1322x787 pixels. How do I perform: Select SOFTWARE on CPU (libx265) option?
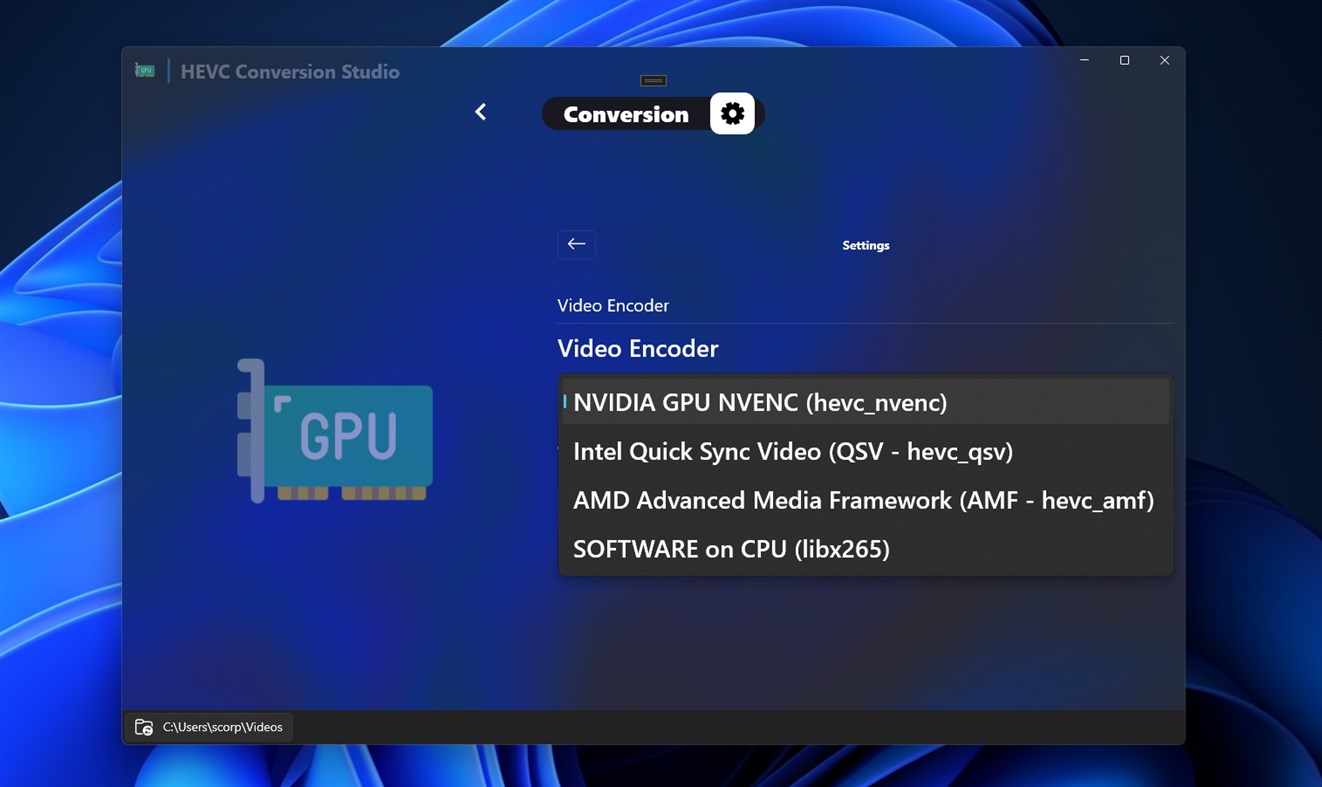coord(866,549)
